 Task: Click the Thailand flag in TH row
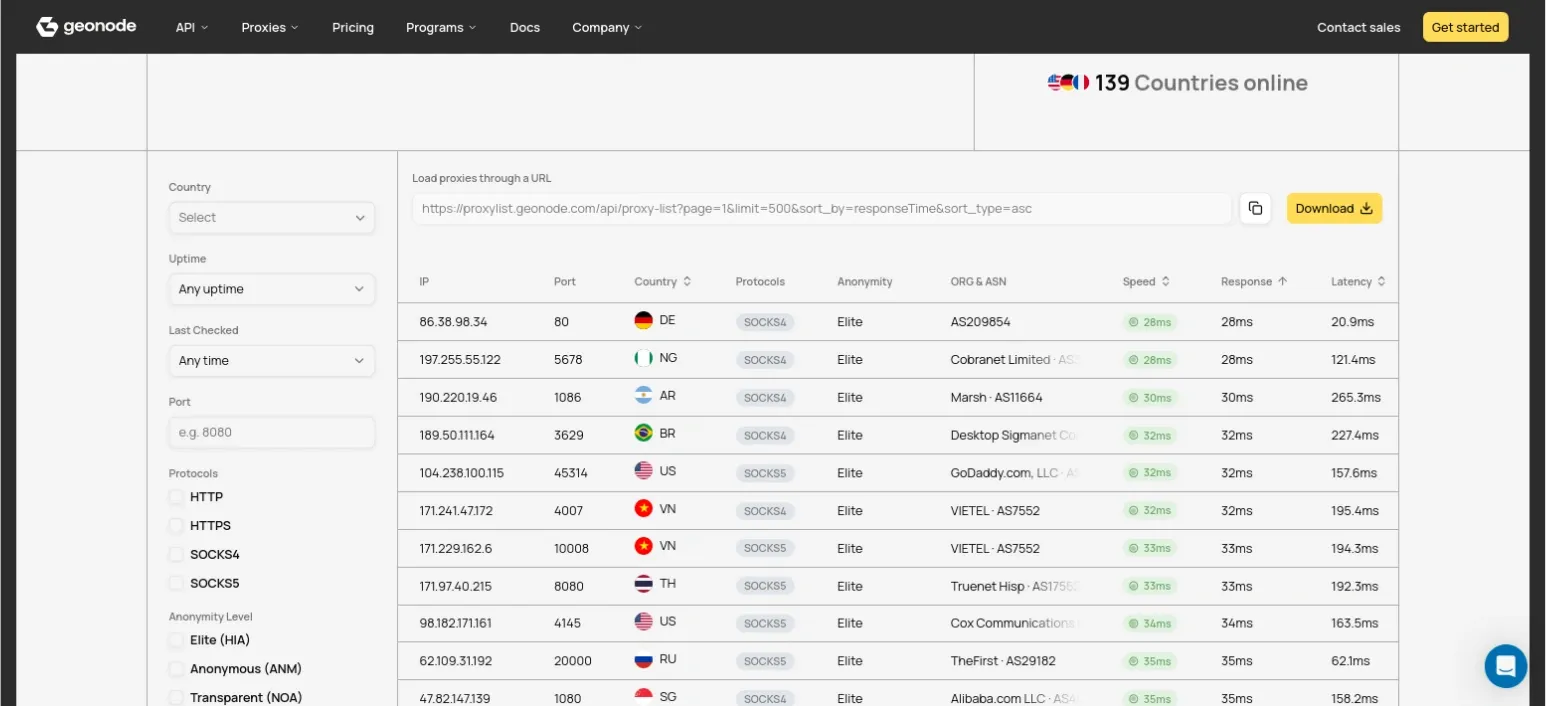click(644, 584)
